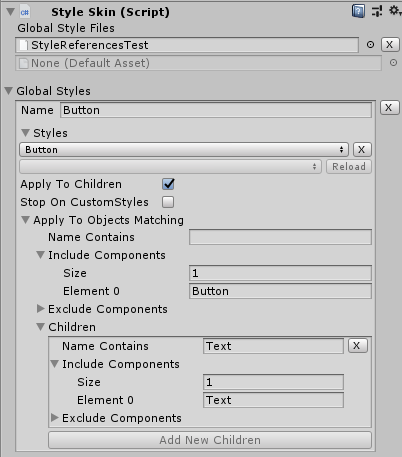
Task: Delete the Button global style entry
Action: [x=389, y=108]
